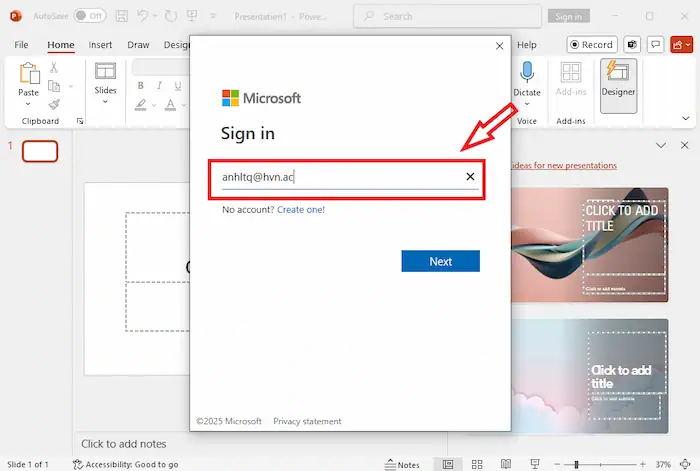Switch to the Home tab
This screenshot has width=700, height=471.
point(61,45)
